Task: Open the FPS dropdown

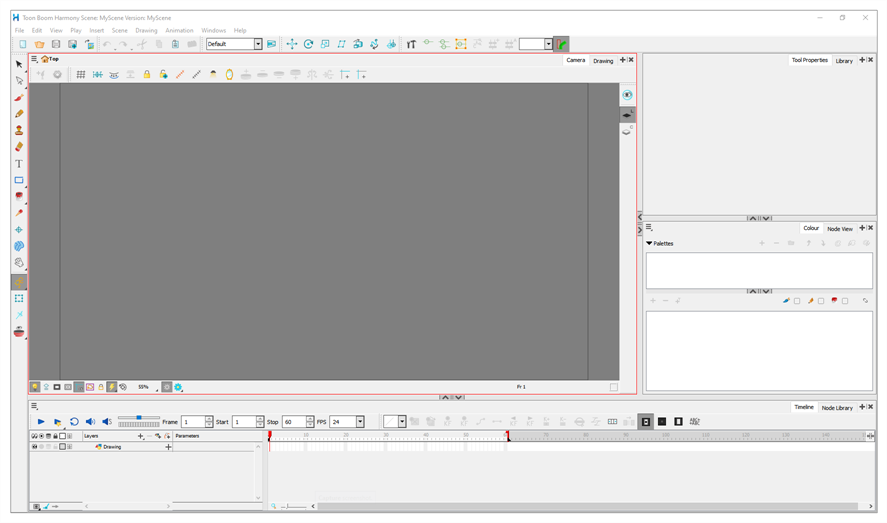Action: 360,422
